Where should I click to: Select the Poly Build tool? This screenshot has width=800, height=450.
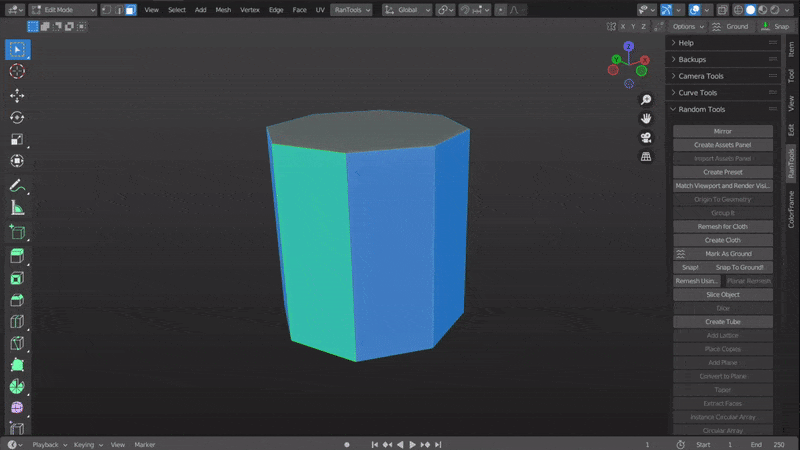click(17, 365)
